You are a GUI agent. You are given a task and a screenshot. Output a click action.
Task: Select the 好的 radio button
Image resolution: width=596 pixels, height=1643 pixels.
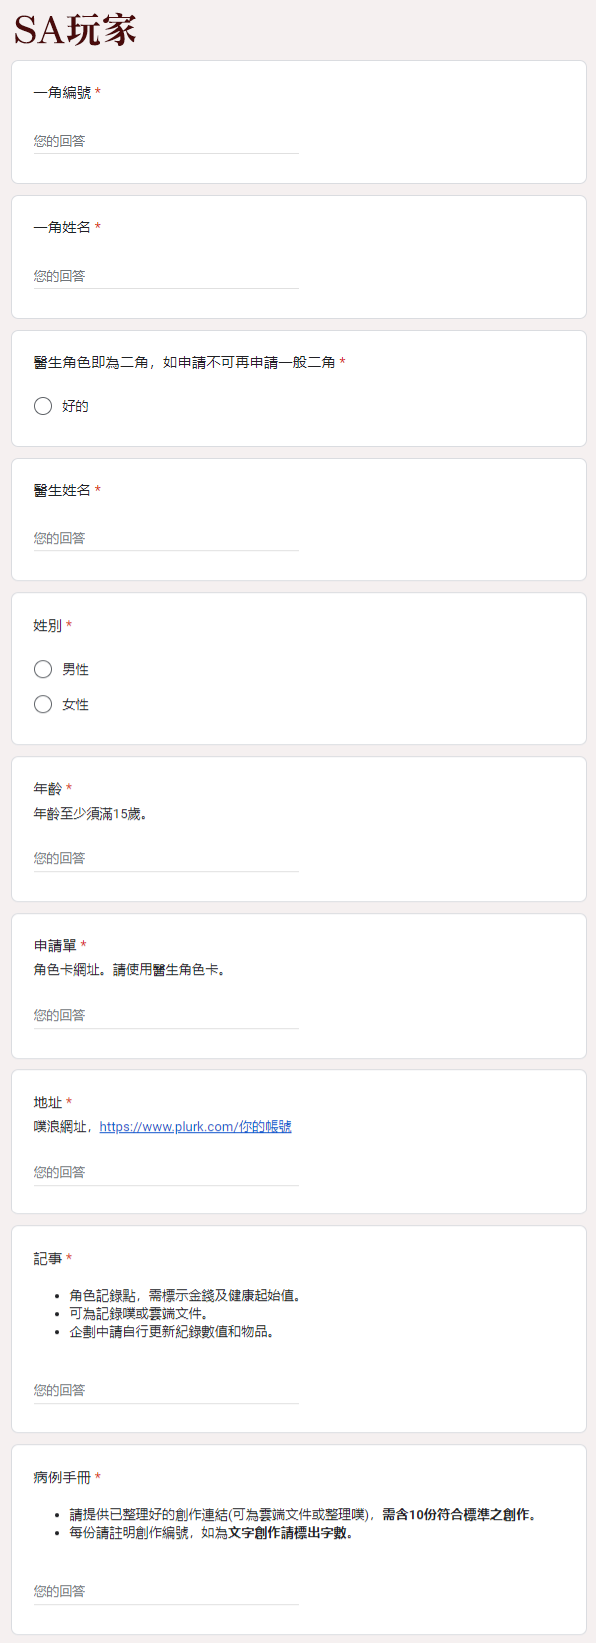43,406
